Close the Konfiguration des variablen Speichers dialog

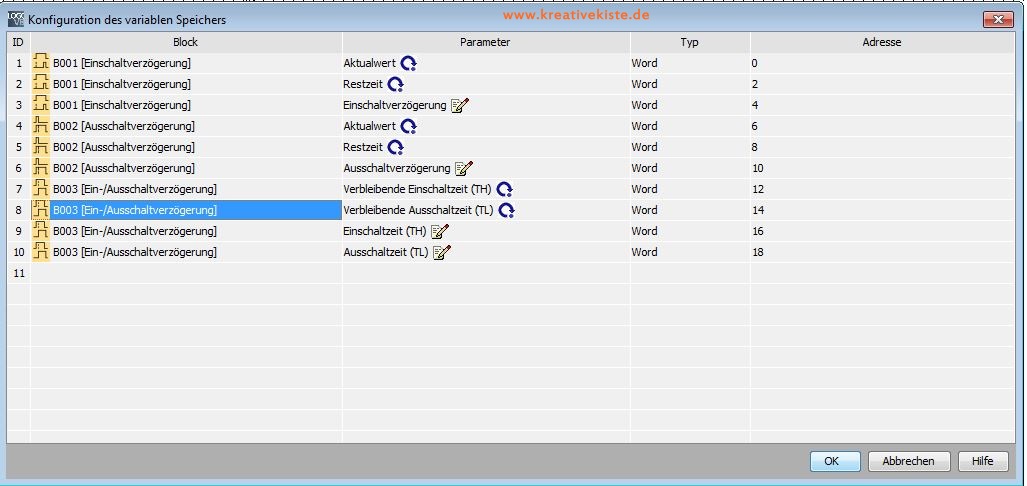[x=996, y=19]
